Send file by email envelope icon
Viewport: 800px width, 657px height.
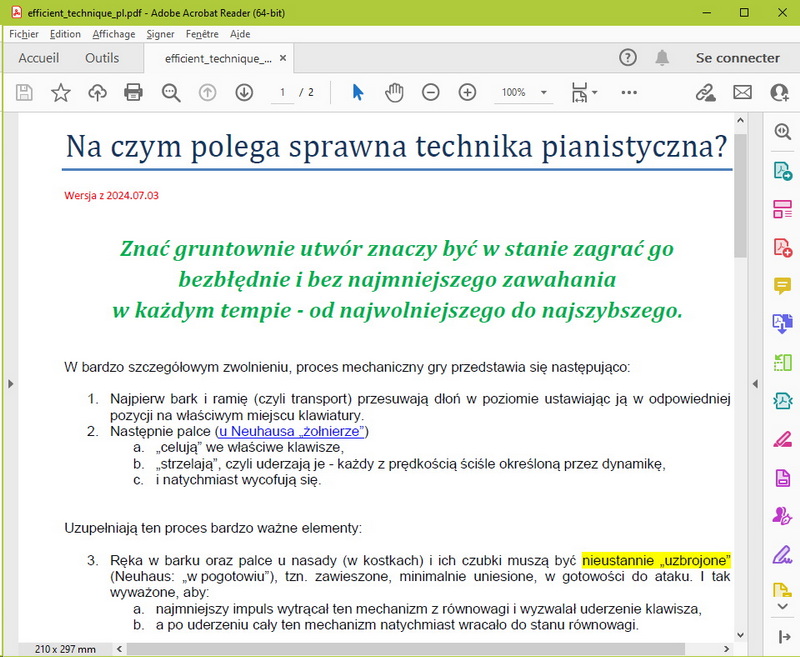coord(742,93)
